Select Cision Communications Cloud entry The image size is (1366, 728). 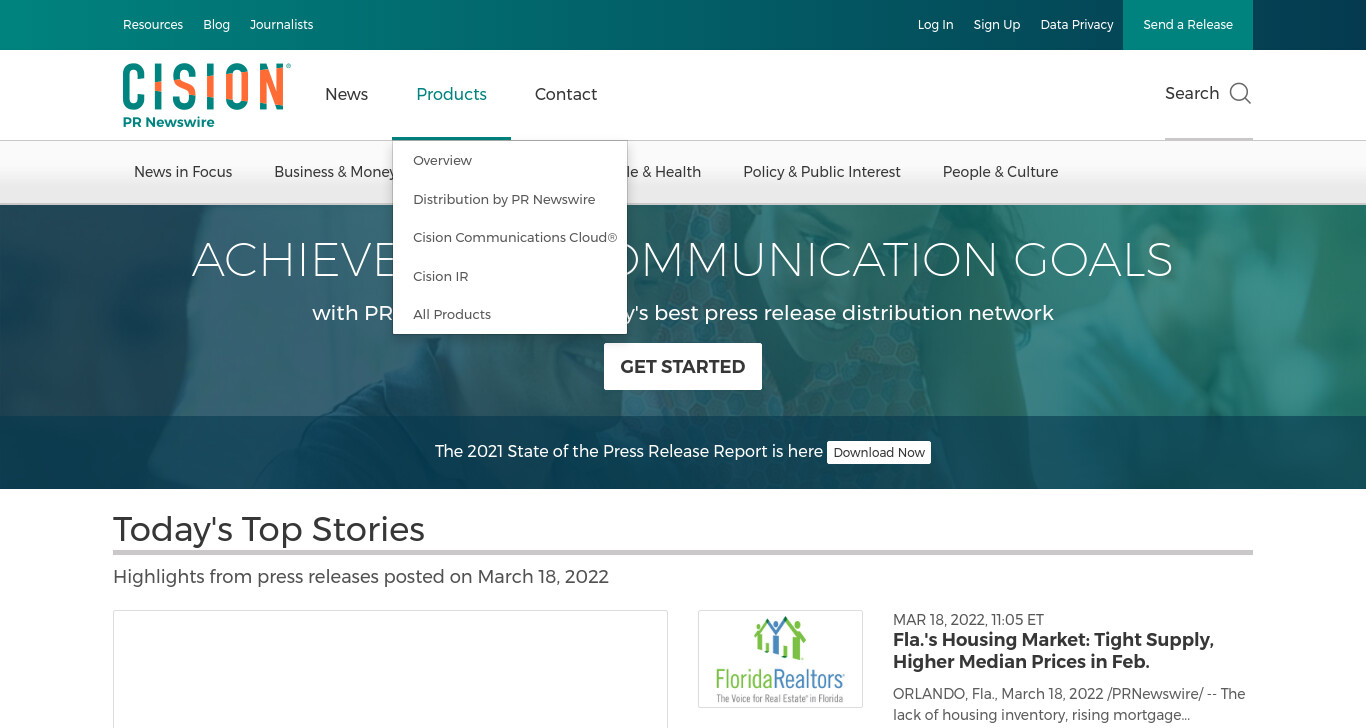click(515, 238)
